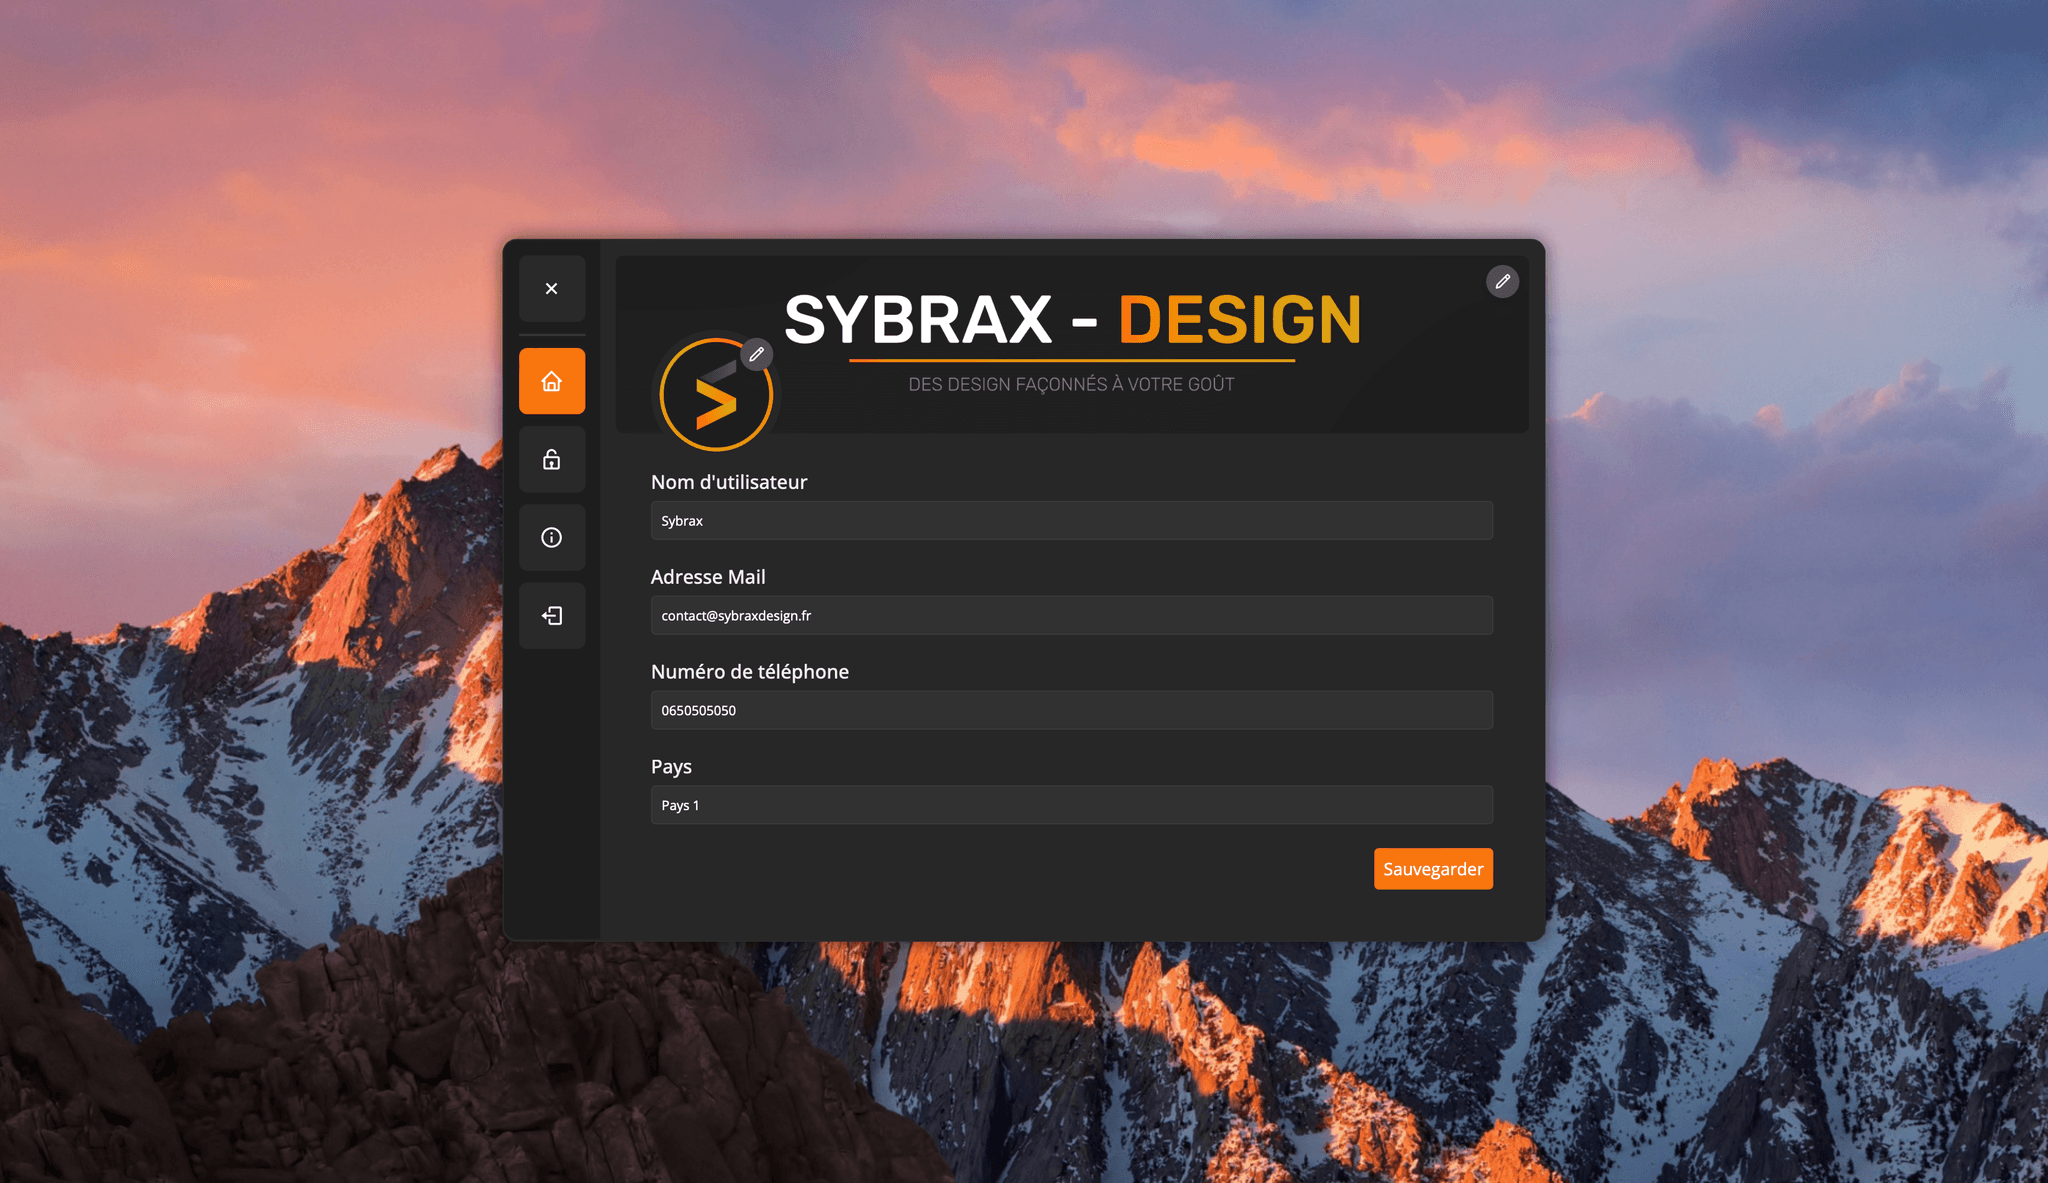Screen dimensions: 2048x1183
Task: Edit the banner with top-right pencil
Action: click(1502, 282)
